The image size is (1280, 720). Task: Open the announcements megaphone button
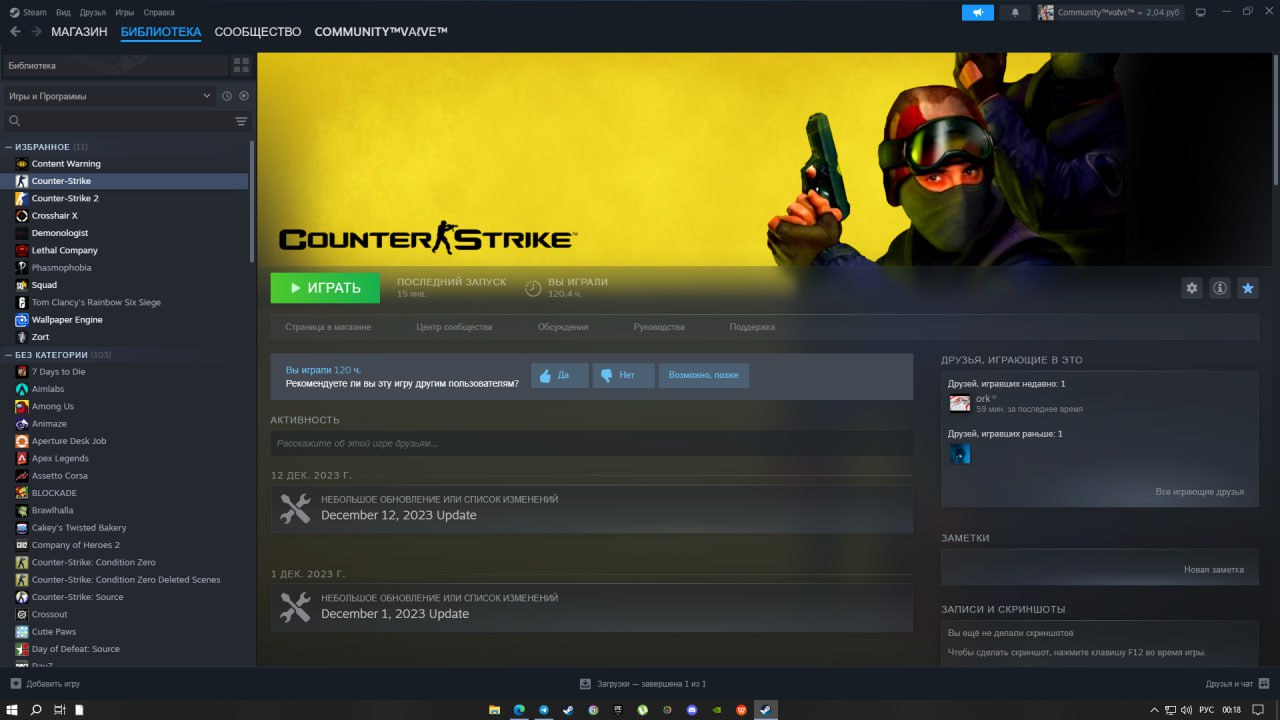977,12
